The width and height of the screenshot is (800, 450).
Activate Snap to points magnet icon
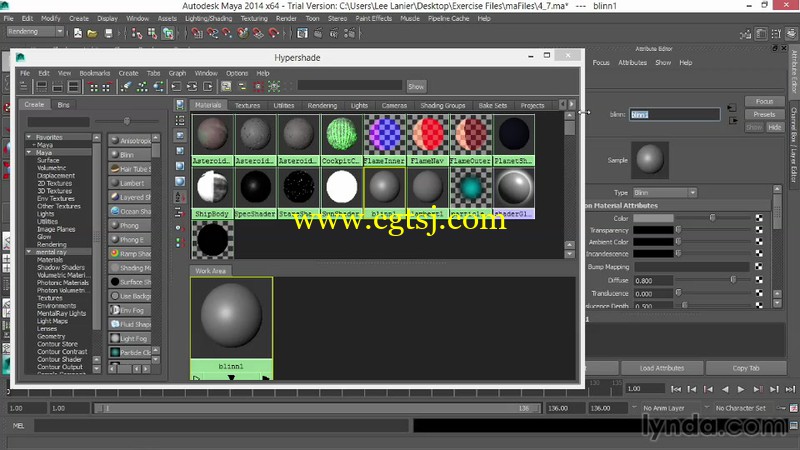pos(228,33)
